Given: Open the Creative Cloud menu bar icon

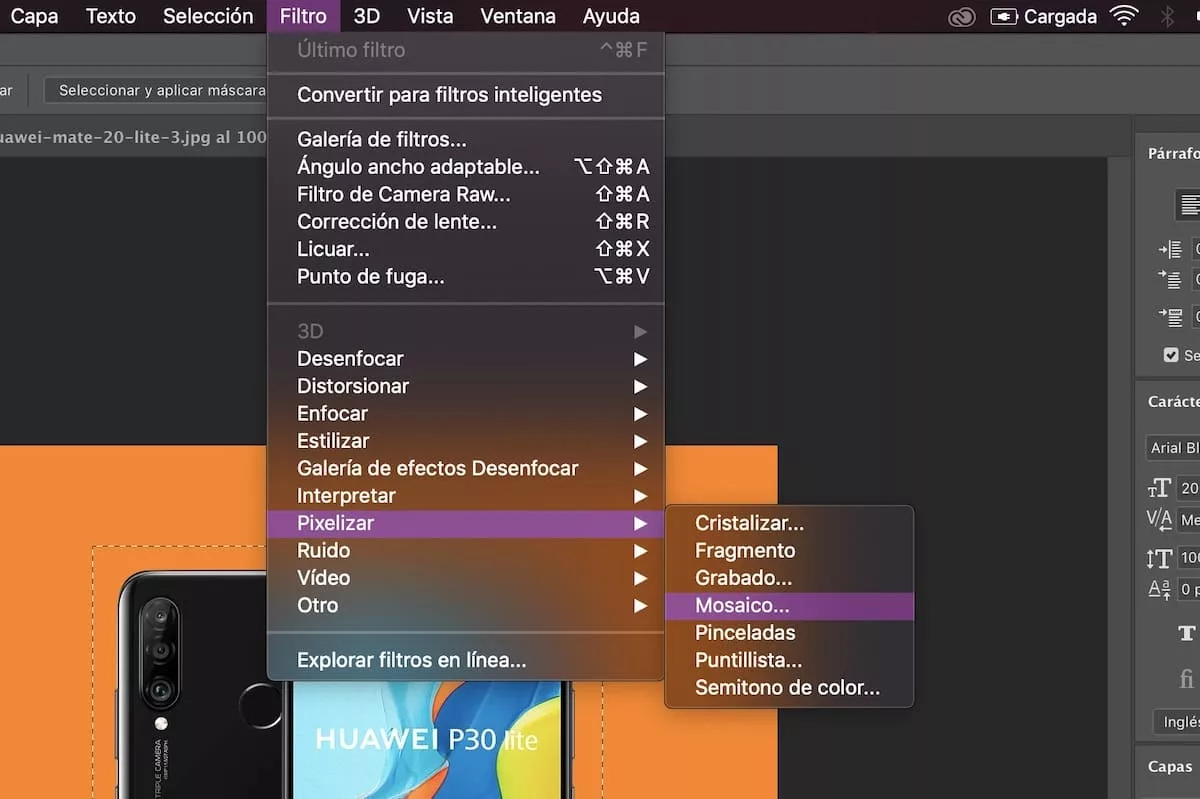Looking at the screenshot, I should 963,17.
